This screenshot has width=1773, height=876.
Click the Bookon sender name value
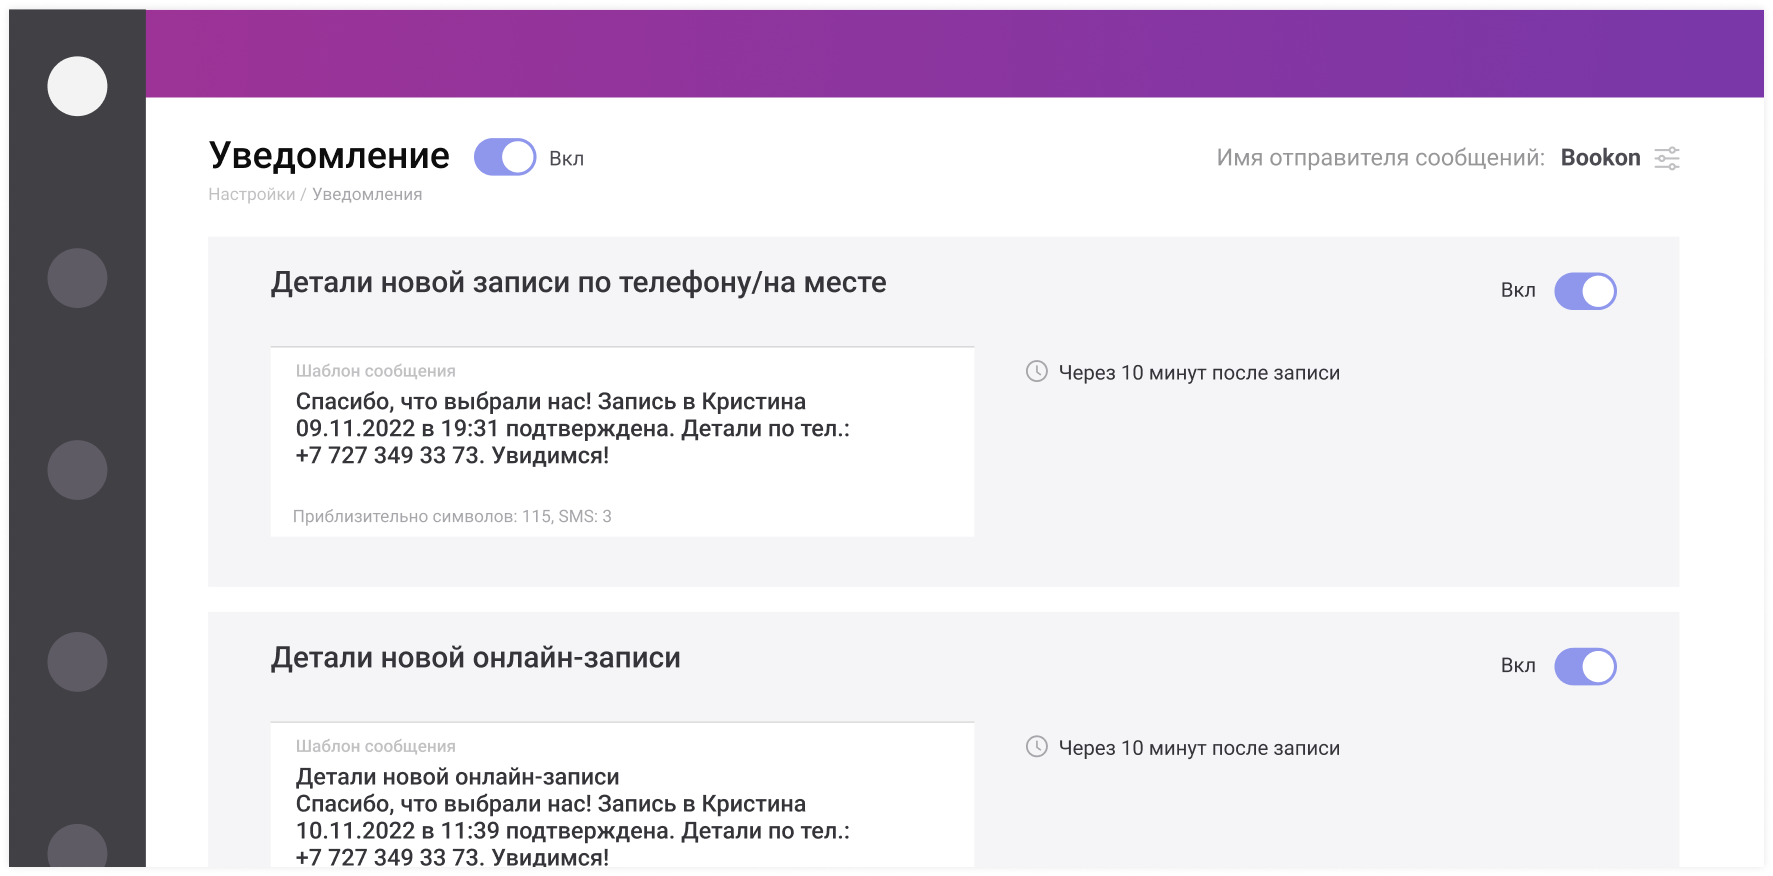(1600, 158)
